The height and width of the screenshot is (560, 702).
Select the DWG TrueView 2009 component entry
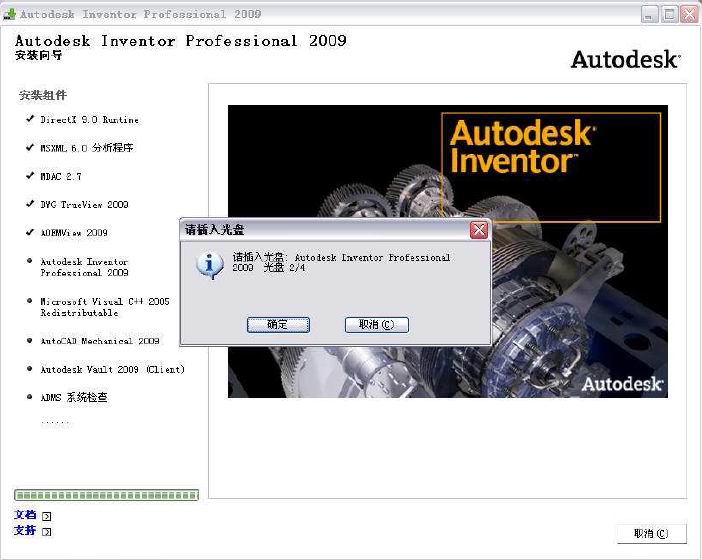pyautogui.click(x=84, y=205)
